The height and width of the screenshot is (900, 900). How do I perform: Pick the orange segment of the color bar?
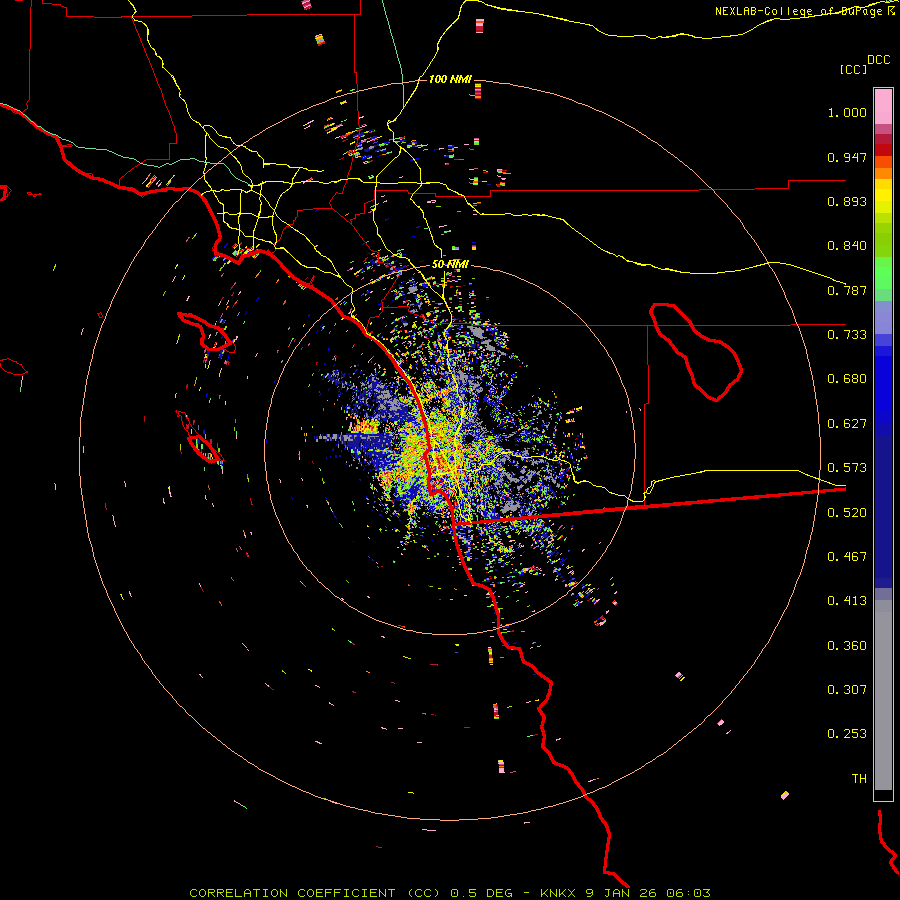coord(883,173)
